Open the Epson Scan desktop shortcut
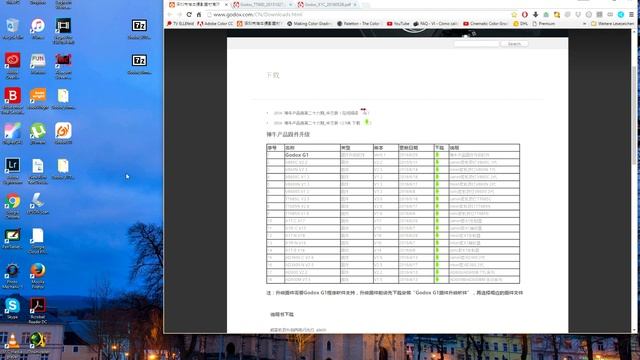 coord(38,202)
